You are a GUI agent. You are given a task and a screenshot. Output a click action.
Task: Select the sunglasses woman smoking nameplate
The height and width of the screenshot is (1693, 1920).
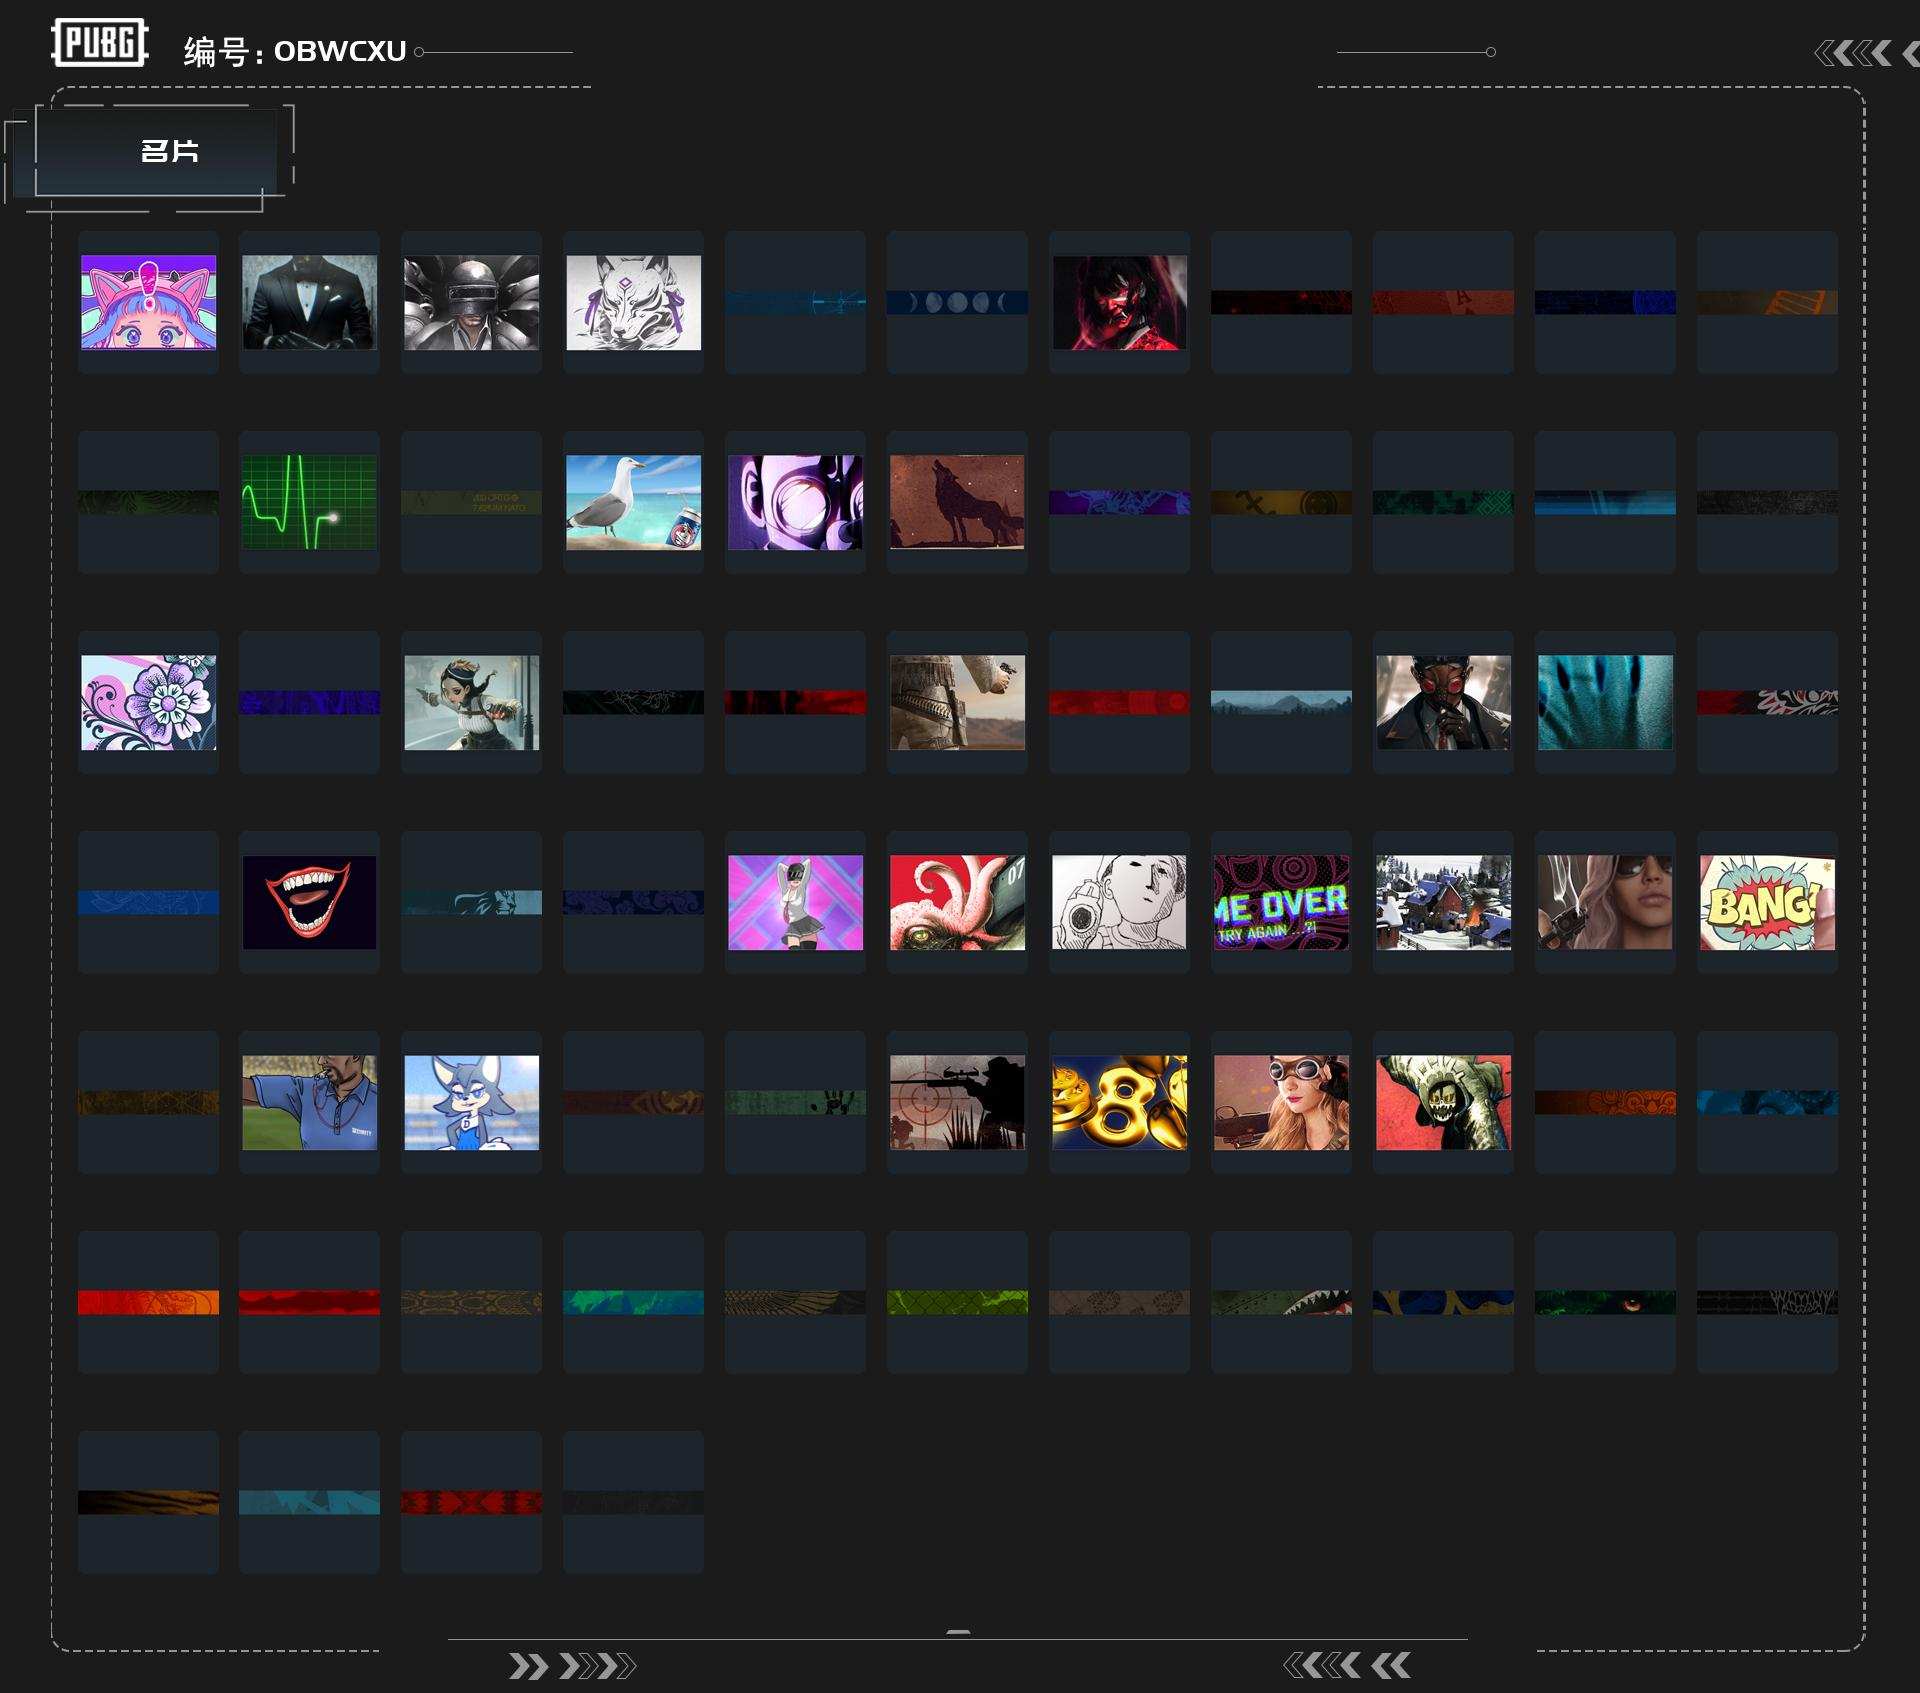tap(1605, 902)
